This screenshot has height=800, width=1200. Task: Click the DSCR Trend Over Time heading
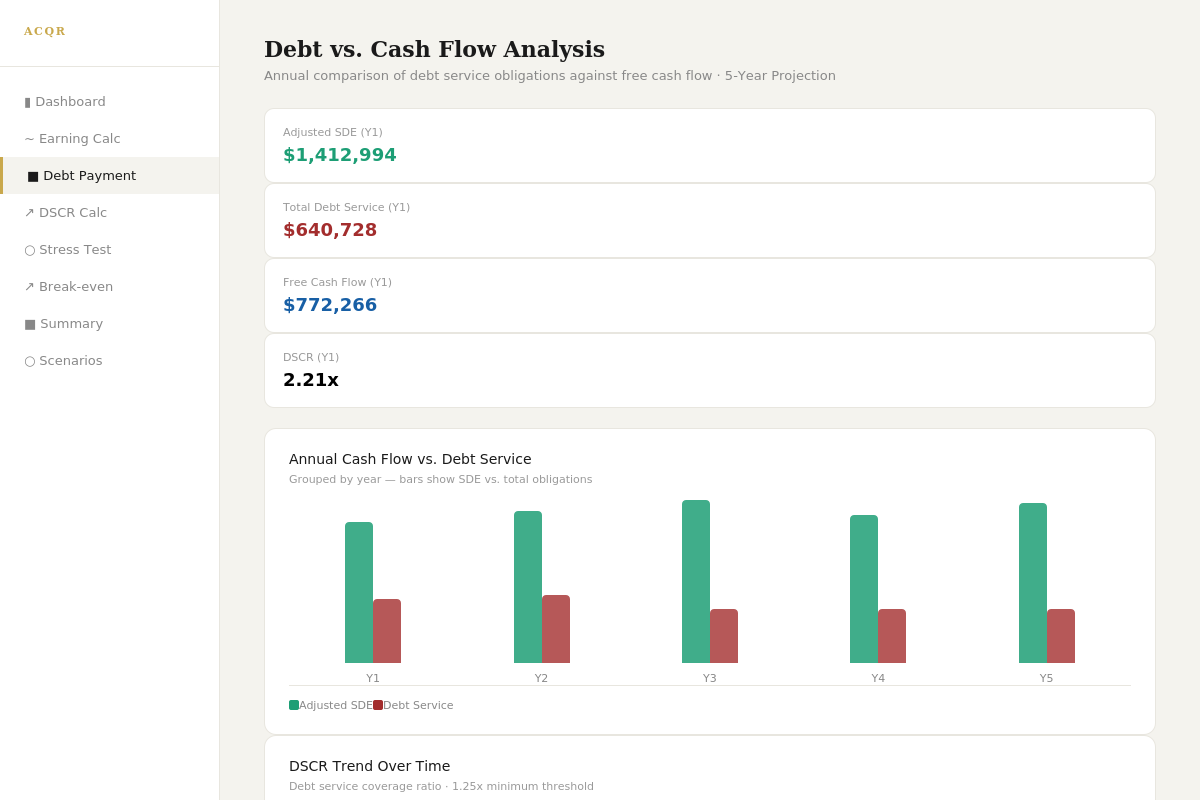point(370,766)
